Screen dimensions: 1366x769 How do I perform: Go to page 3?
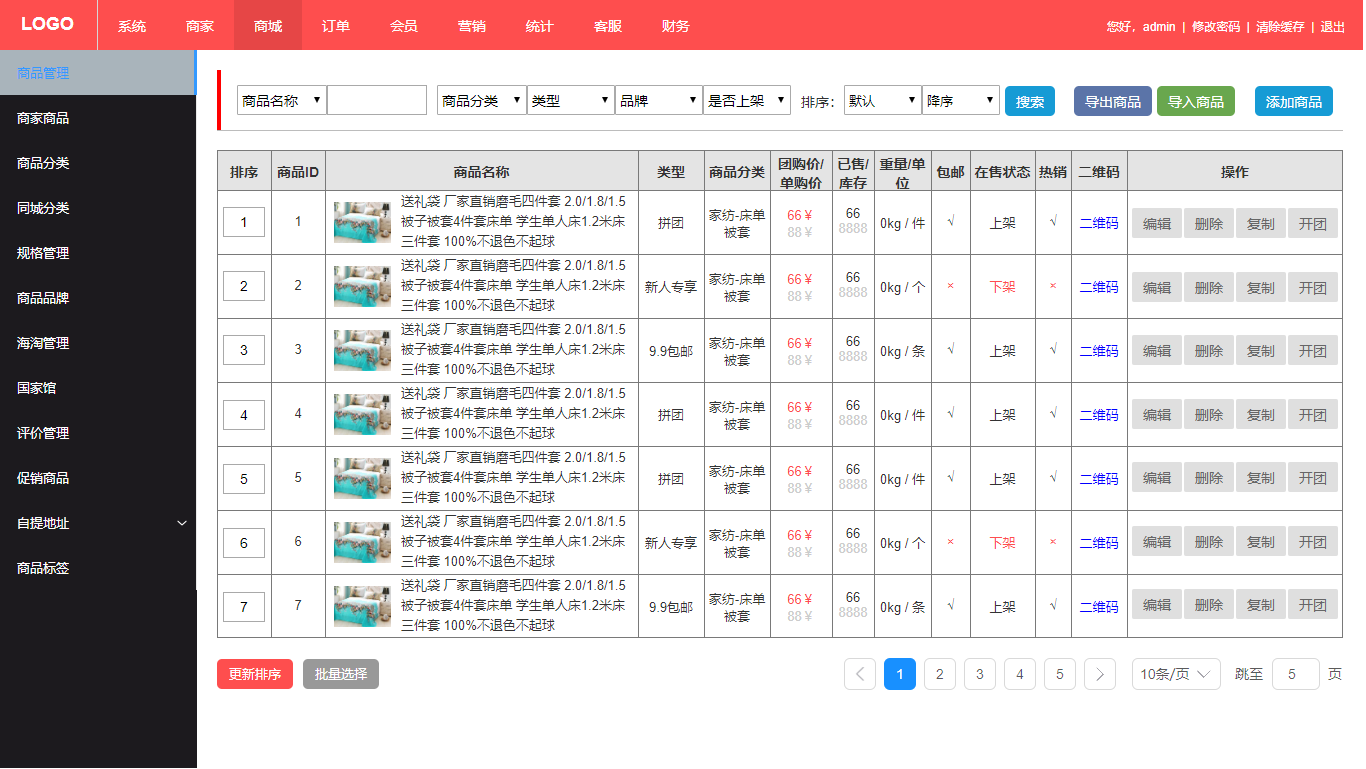coord(980,674)
